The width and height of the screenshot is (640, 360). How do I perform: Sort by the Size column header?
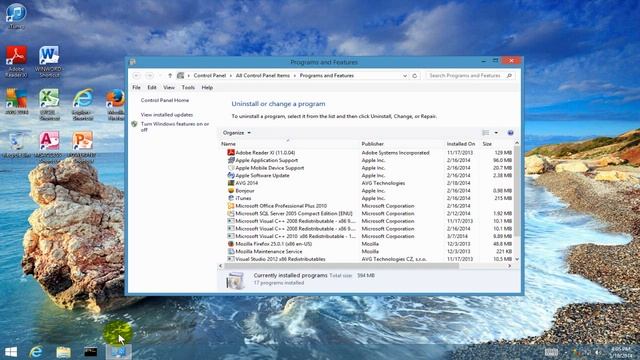(x=497, y=144)
